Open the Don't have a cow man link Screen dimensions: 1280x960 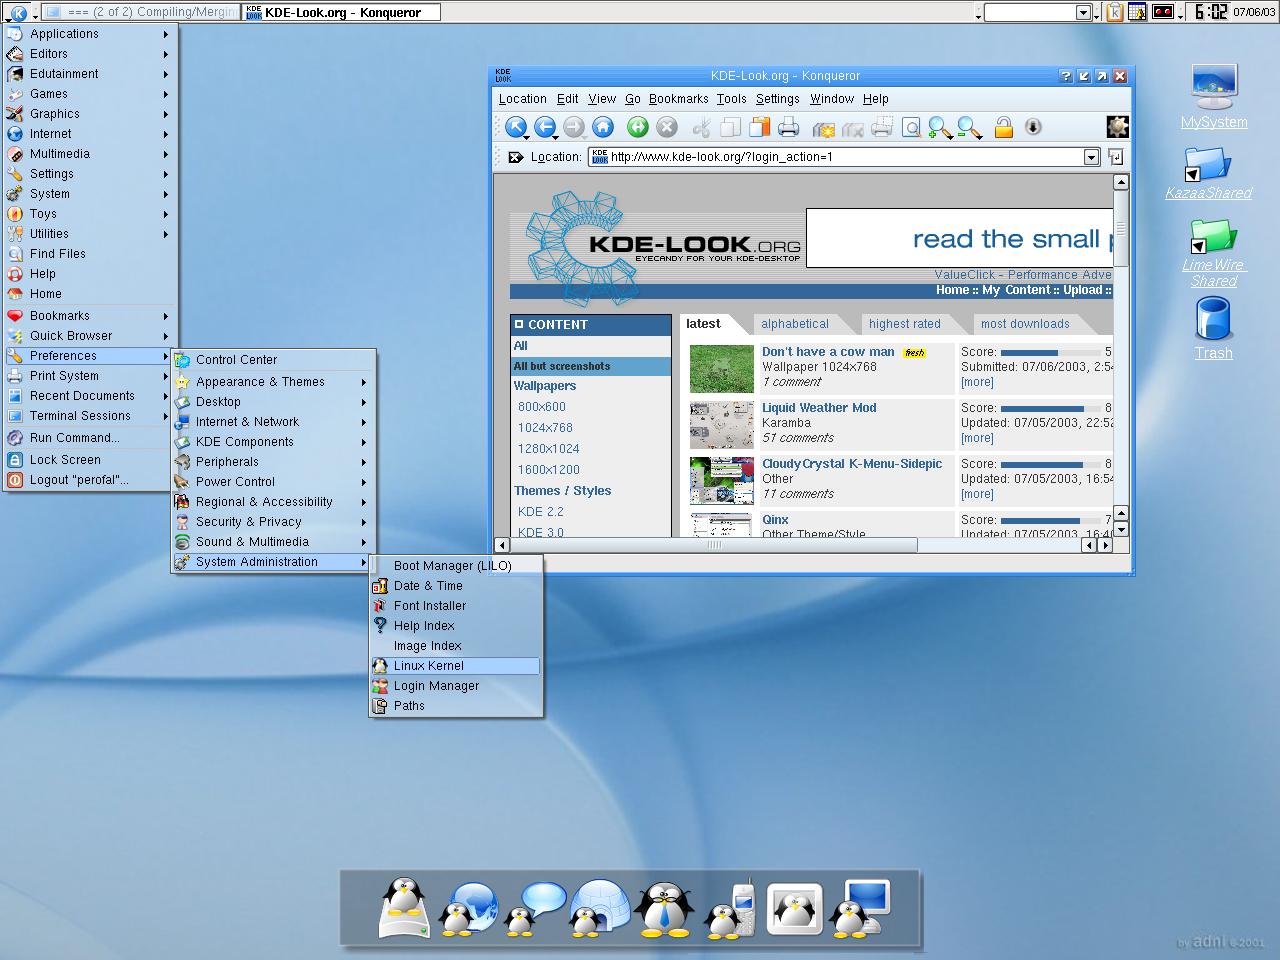coord(828,352)
